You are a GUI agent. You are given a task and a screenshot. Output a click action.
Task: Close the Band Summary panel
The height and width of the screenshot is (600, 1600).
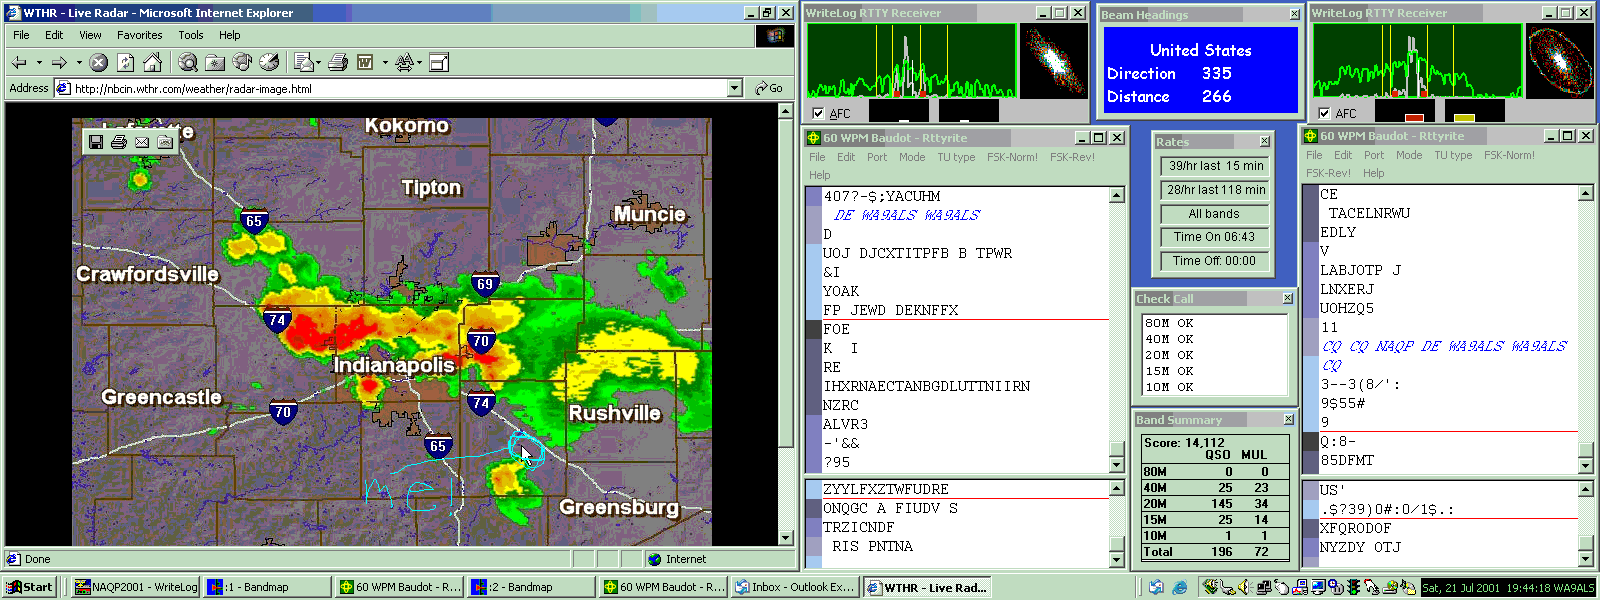1288,420
